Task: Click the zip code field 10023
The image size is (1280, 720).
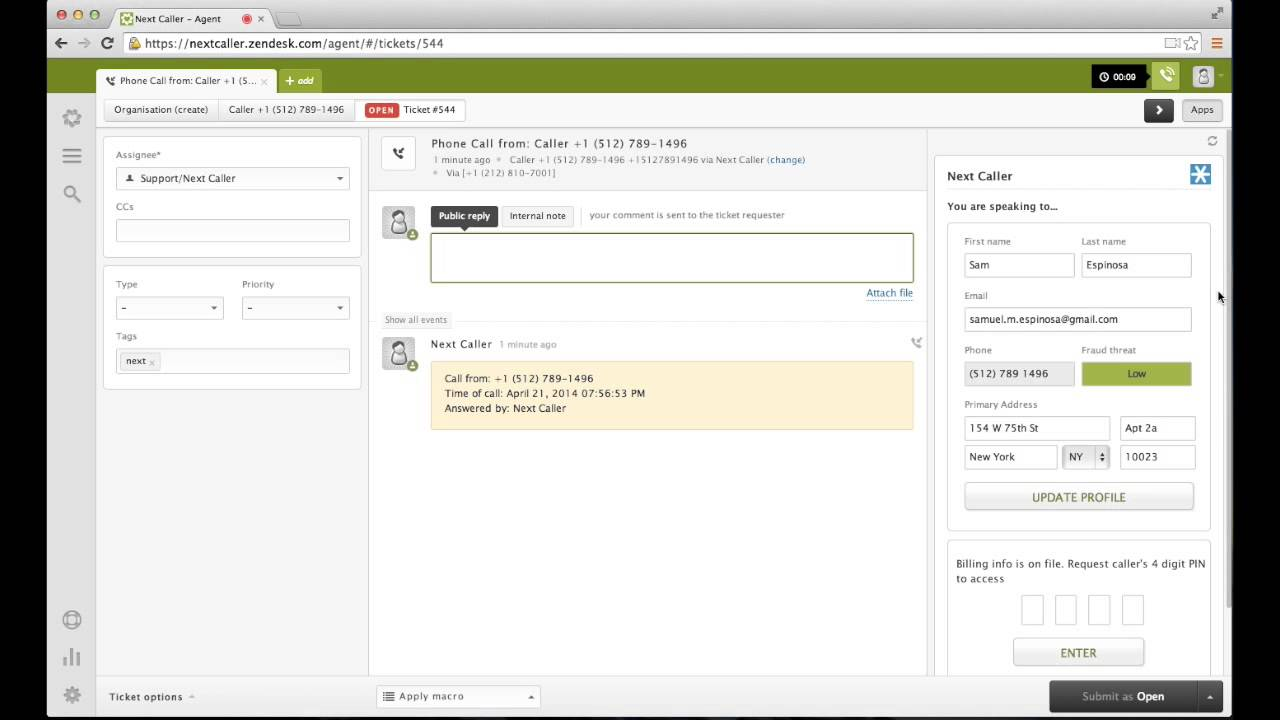Action: [1157, 457]
